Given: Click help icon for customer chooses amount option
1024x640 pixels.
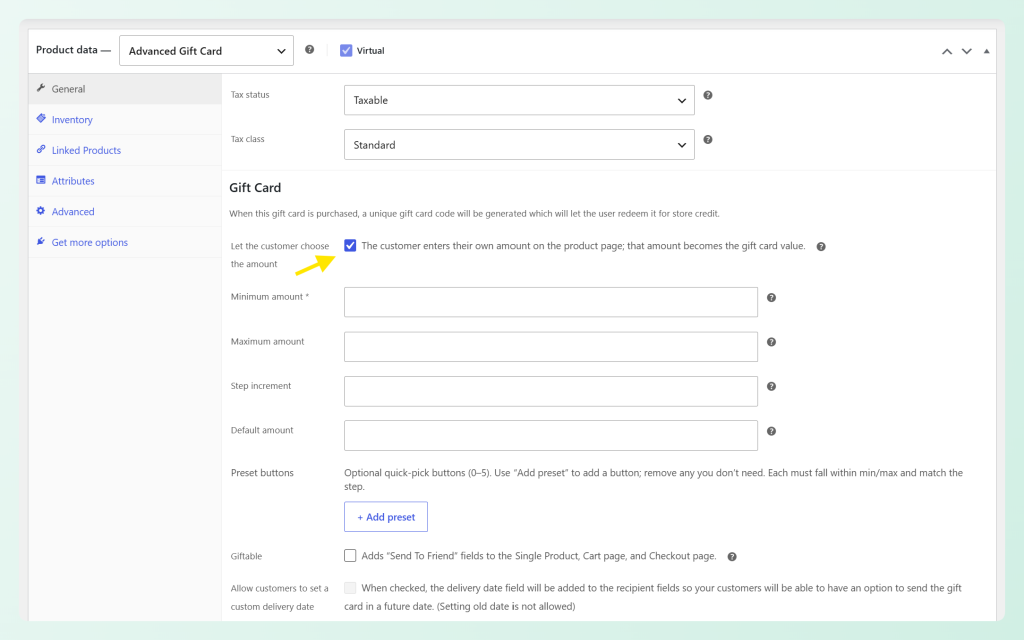Looking at the screenshot, I should (x=821, y=247).
